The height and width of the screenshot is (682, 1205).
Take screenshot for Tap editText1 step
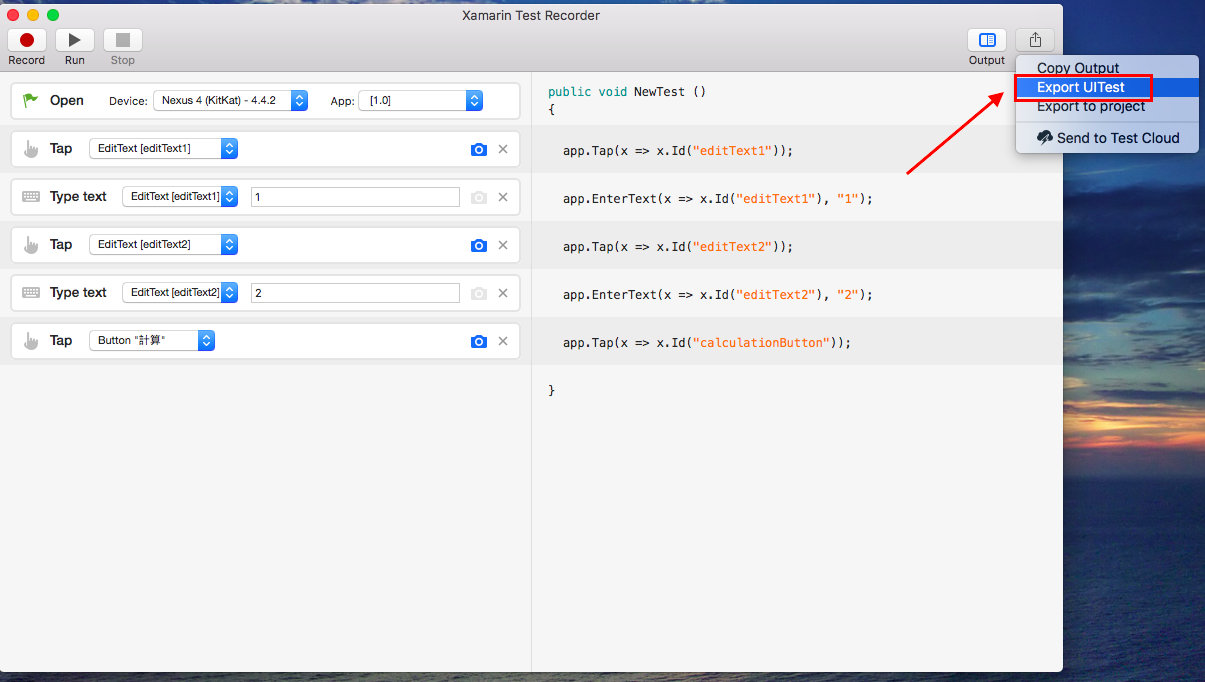(x=479, y=149)
